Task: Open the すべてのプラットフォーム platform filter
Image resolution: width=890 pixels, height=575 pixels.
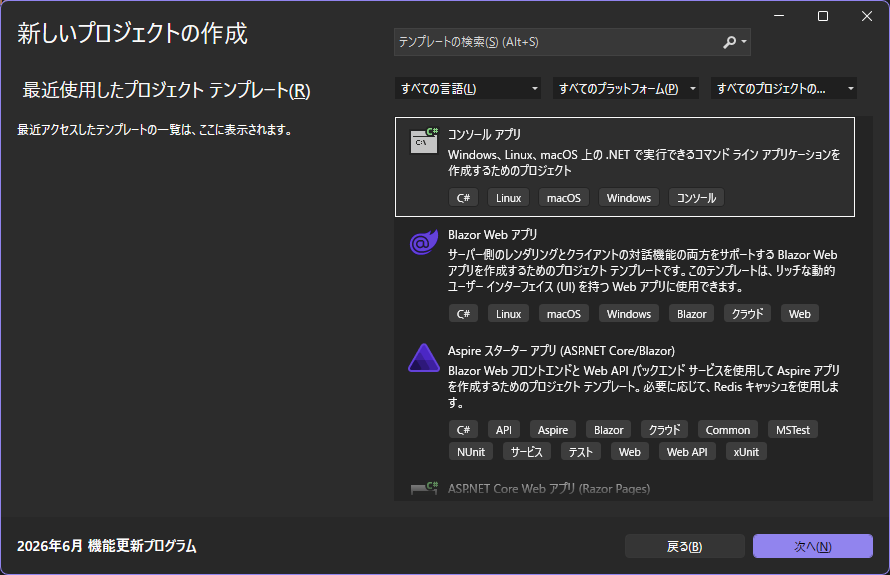Action: point(625,89)
